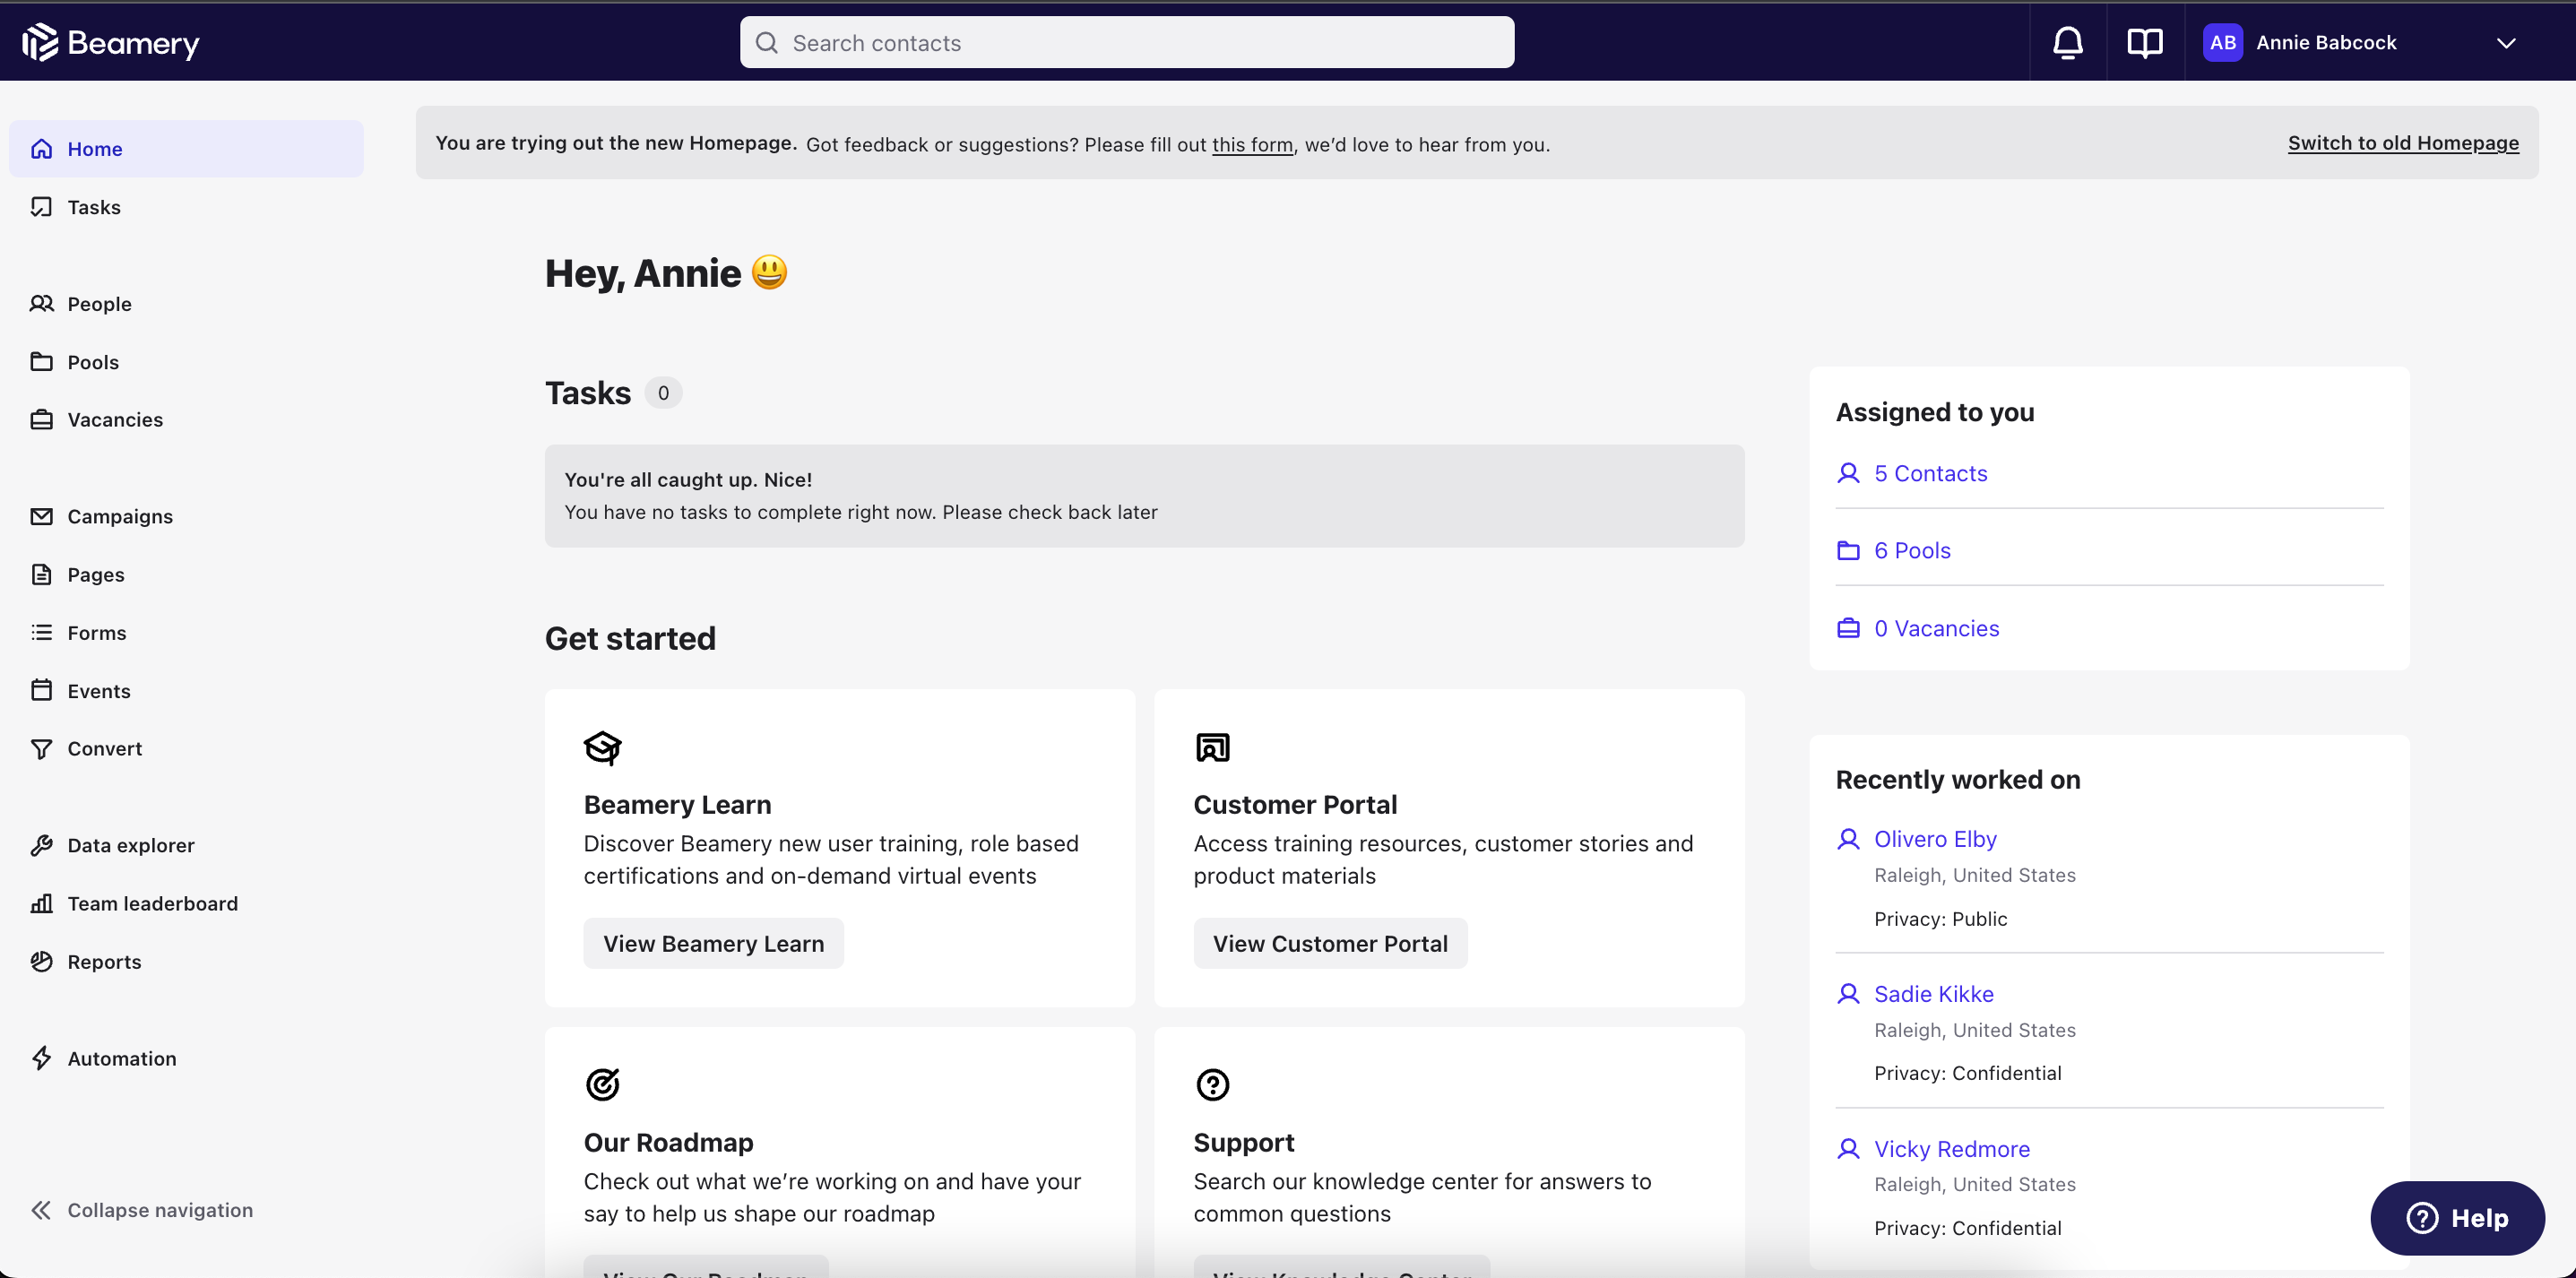This screenshot has width=2576, height=1278.
Task: Open 5 Contacts assigned to you
Action: (x=1930, y=473)
